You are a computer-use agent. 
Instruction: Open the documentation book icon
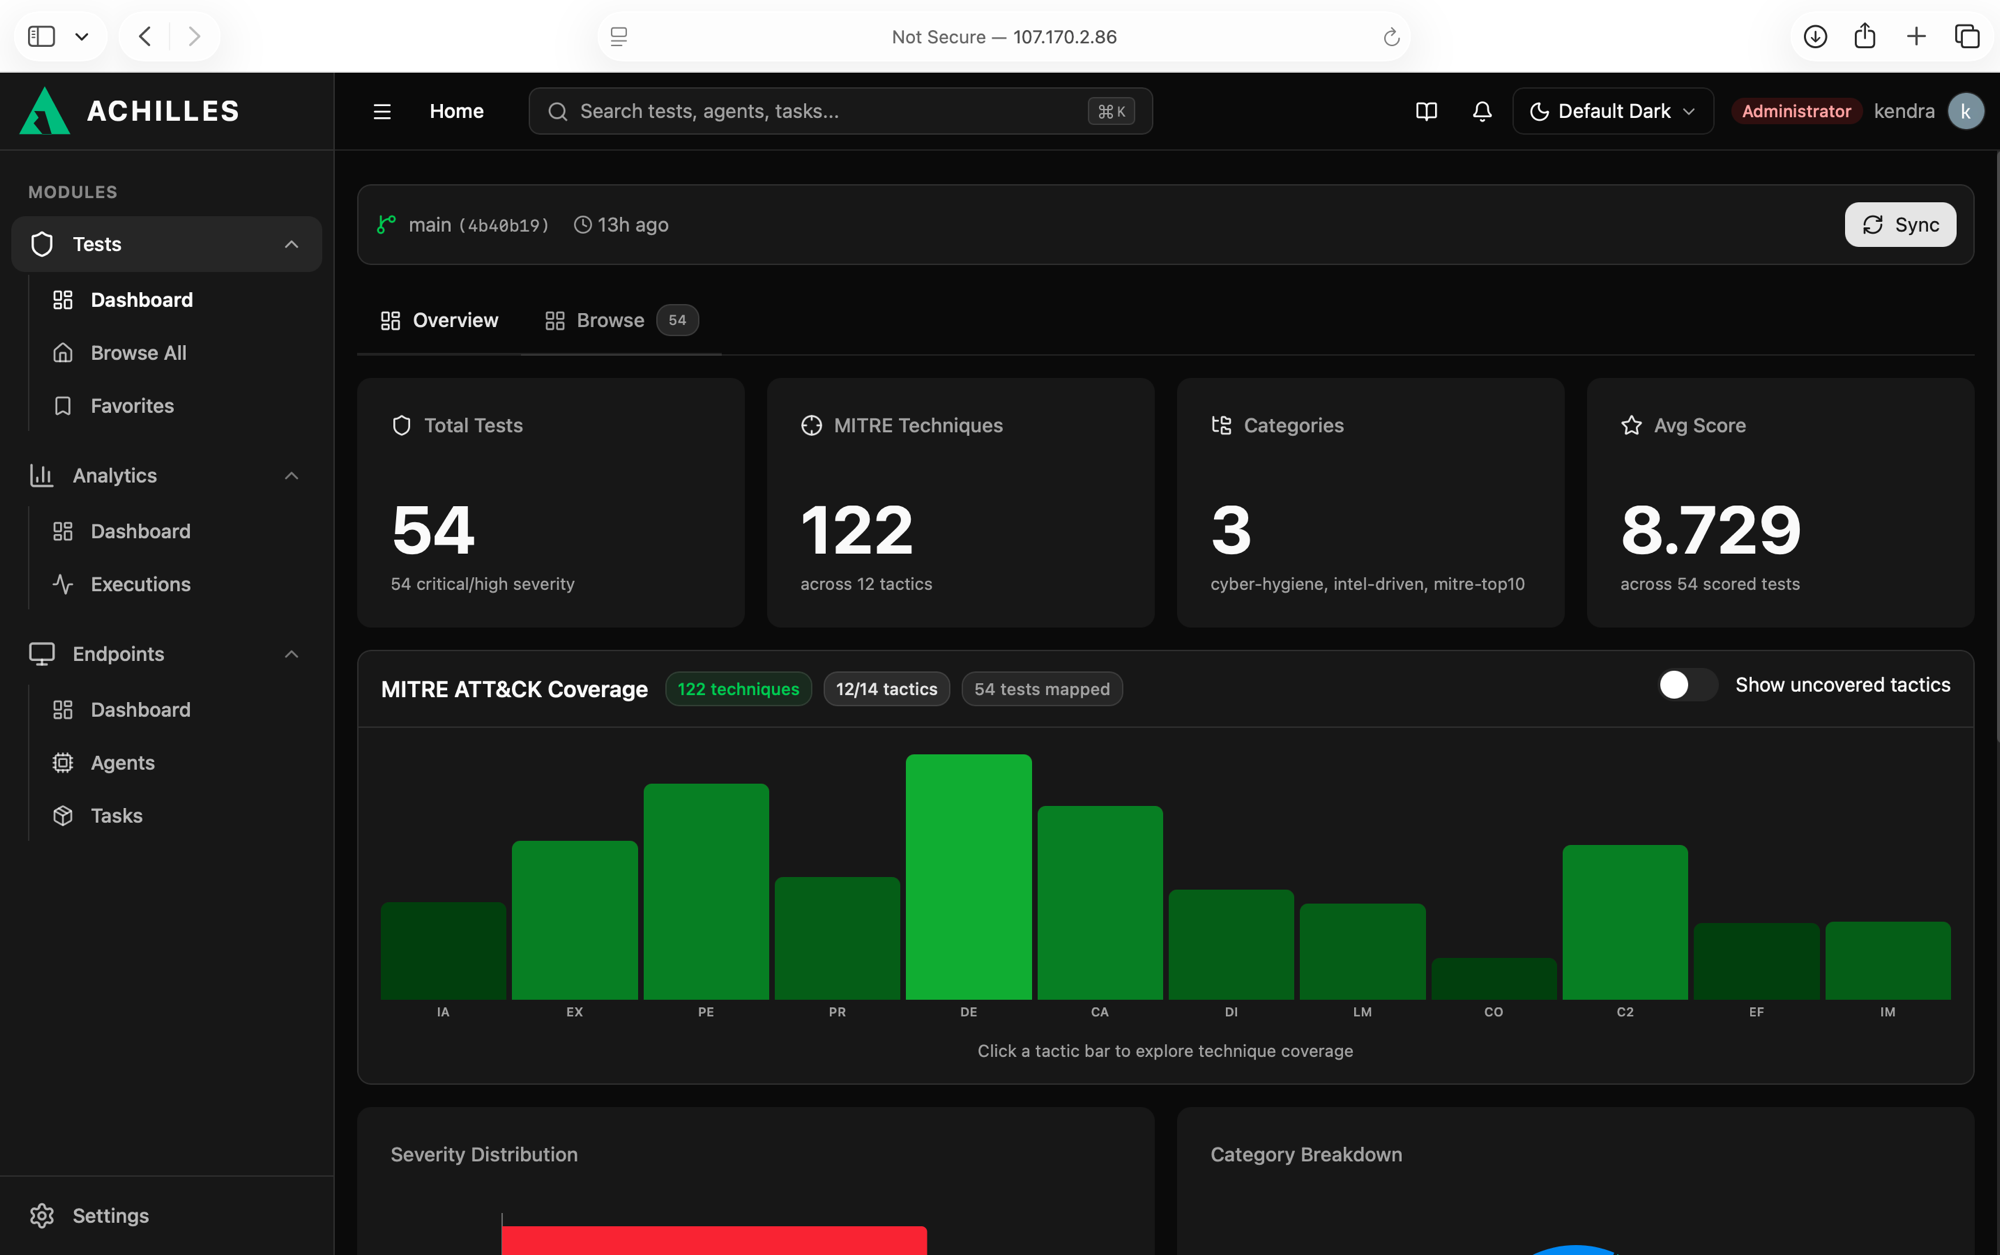click(1426, 111)
